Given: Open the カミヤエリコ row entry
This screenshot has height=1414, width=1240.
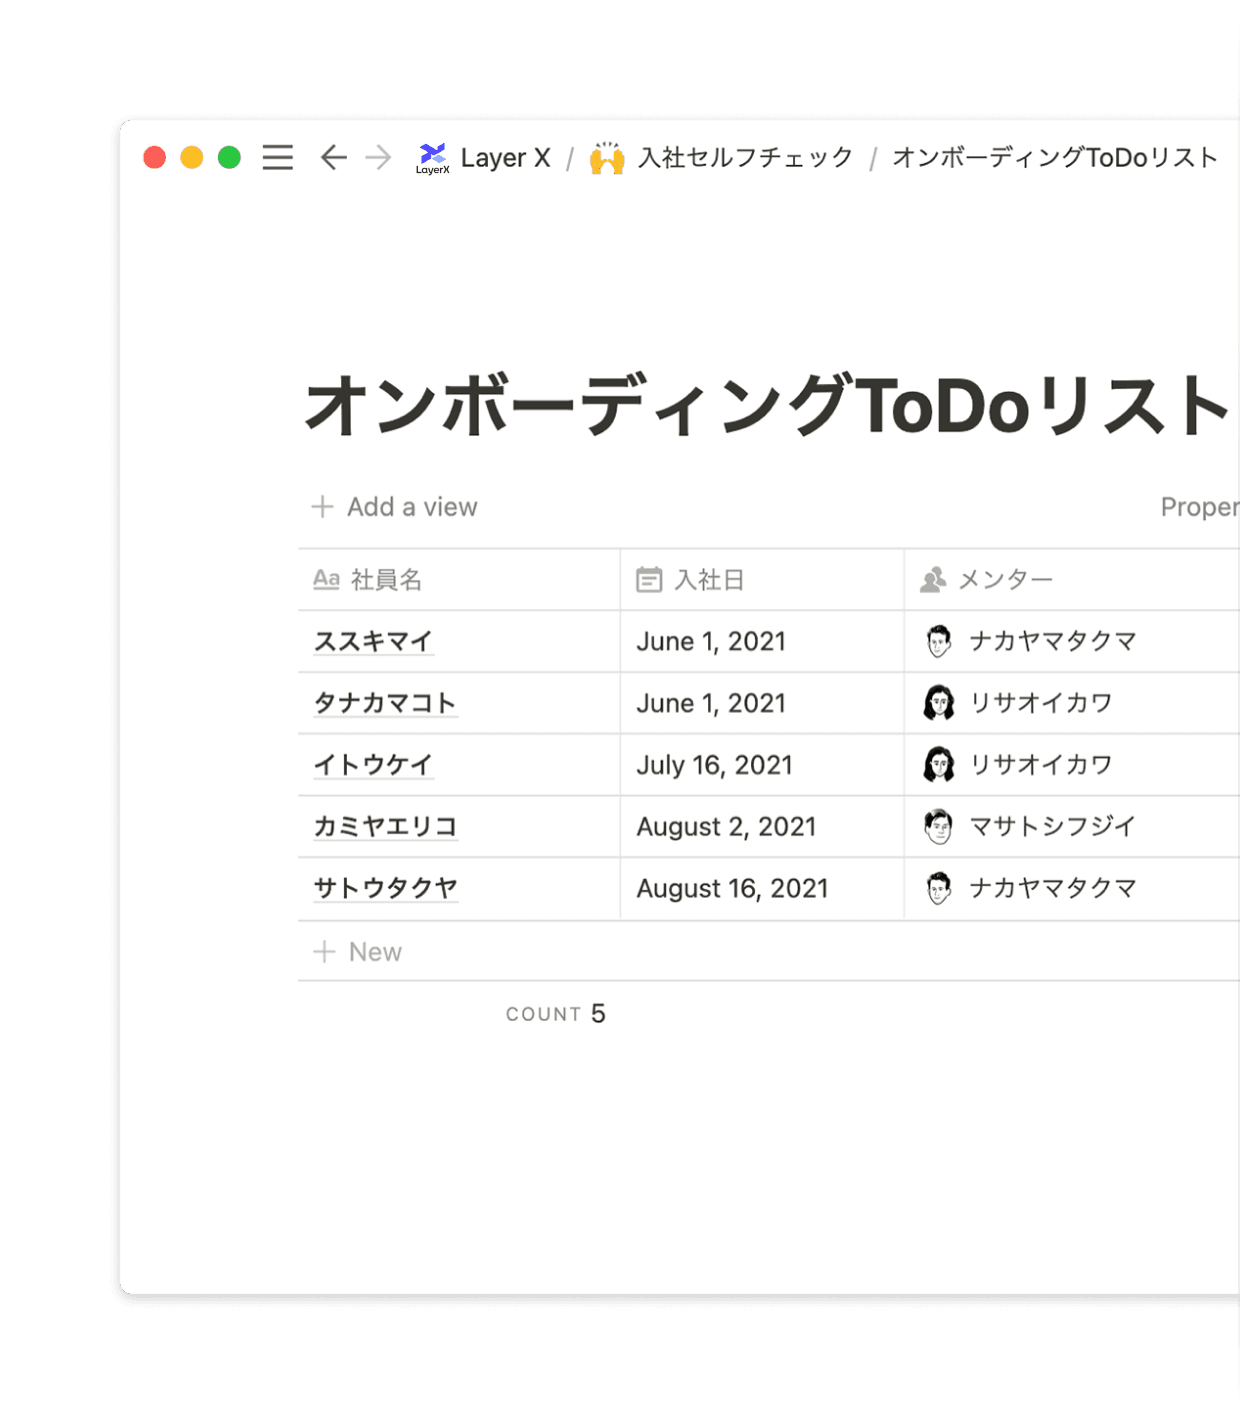Looking at the screenshot, I should [x=385, y=827].
